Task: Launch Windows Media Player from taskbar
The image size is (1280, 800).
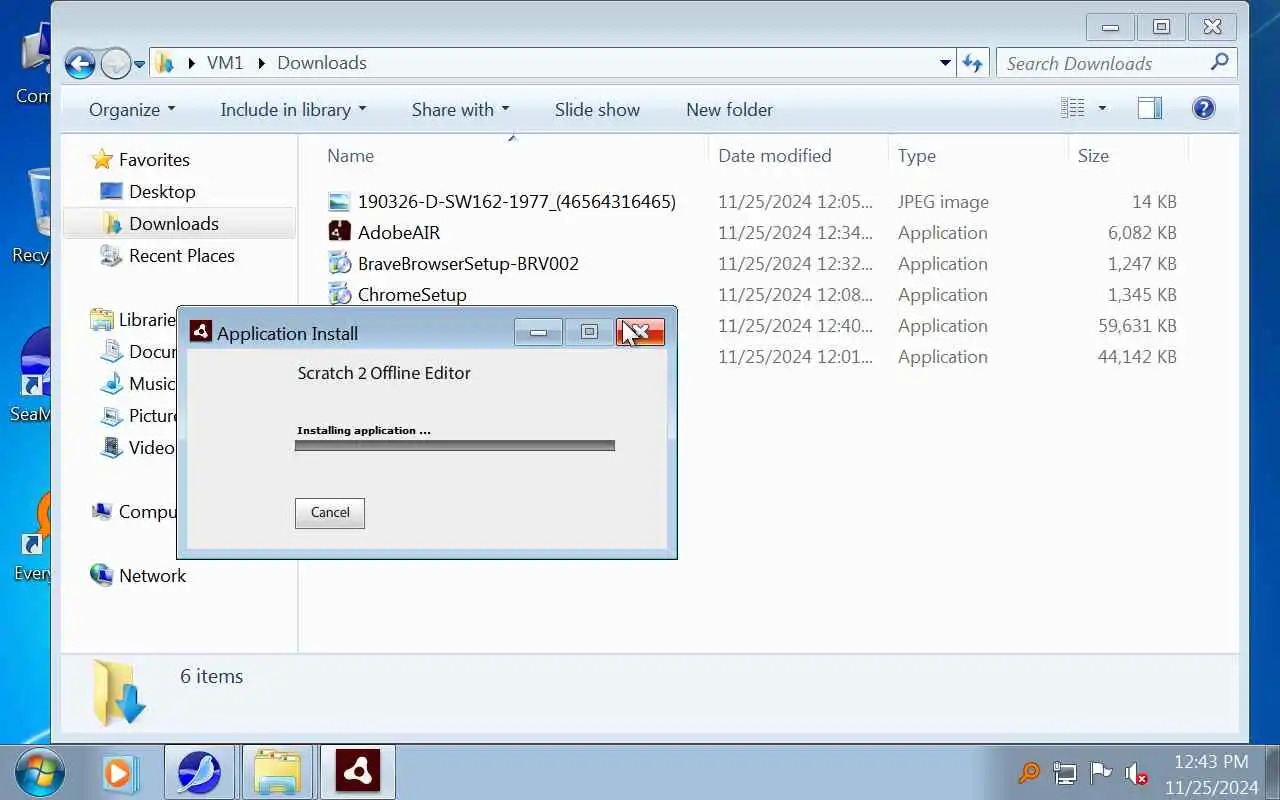Action: pos(118,773)
